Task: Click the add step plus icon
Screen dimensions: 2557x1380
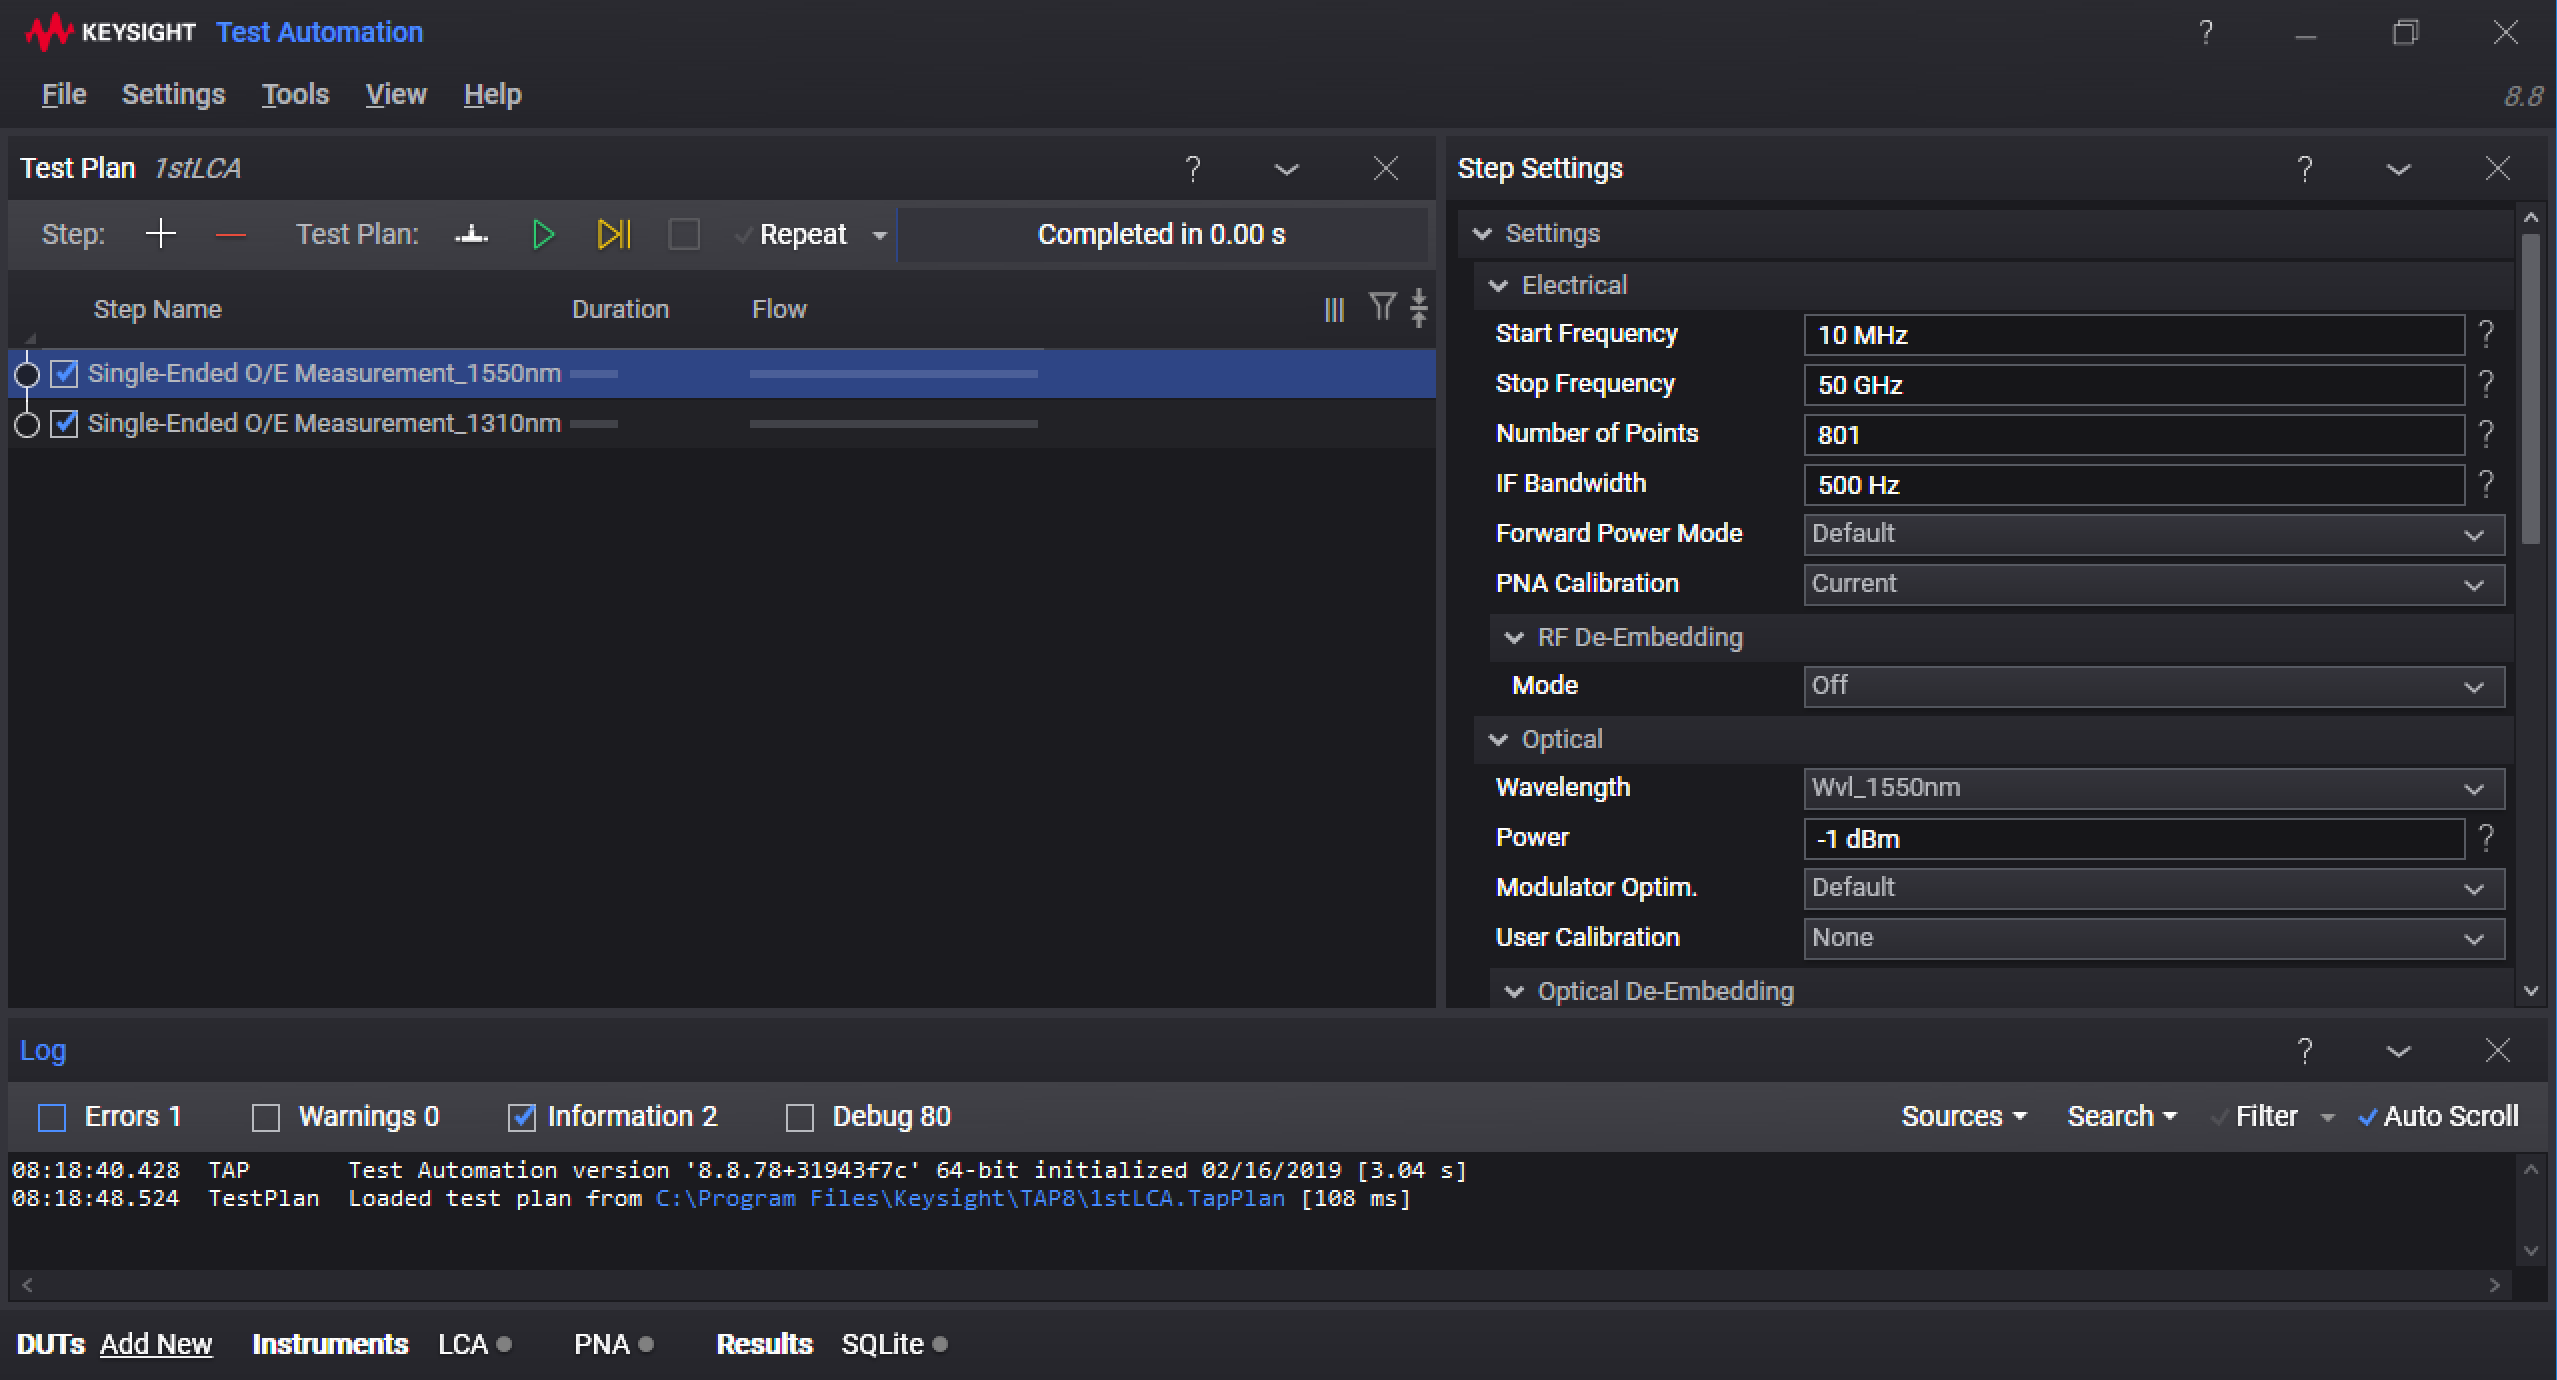Action: click(160, 234)
